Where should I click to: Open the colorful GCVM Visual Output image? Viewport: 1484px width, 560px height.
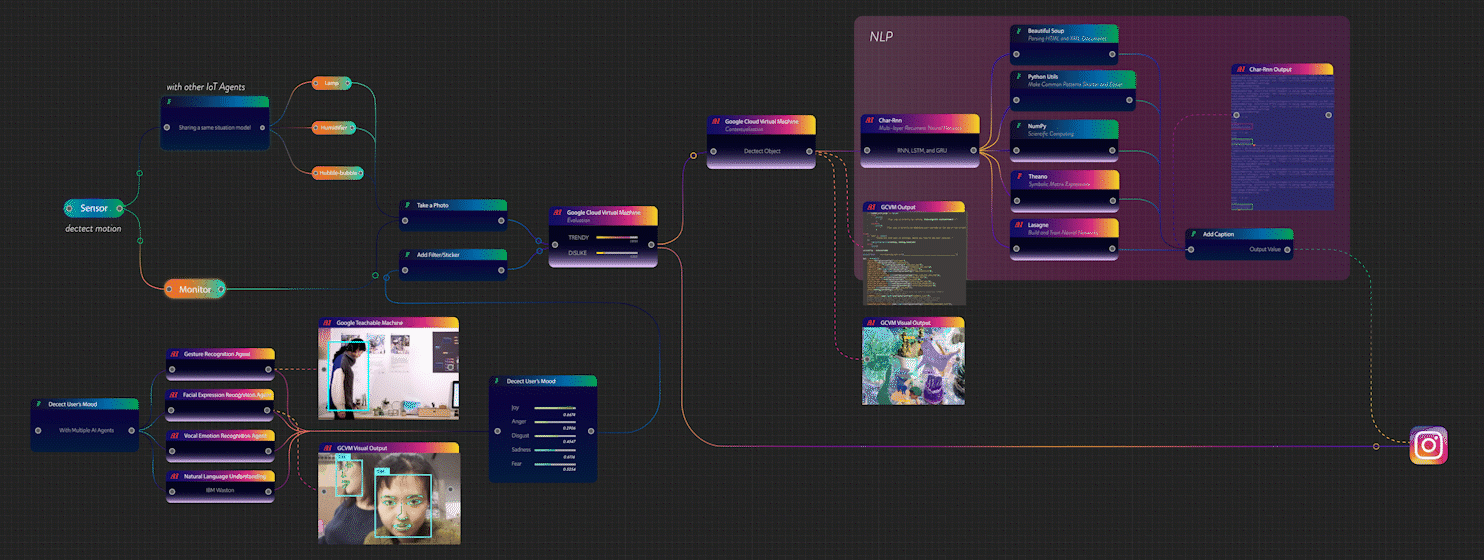click(x=914, y=365)
